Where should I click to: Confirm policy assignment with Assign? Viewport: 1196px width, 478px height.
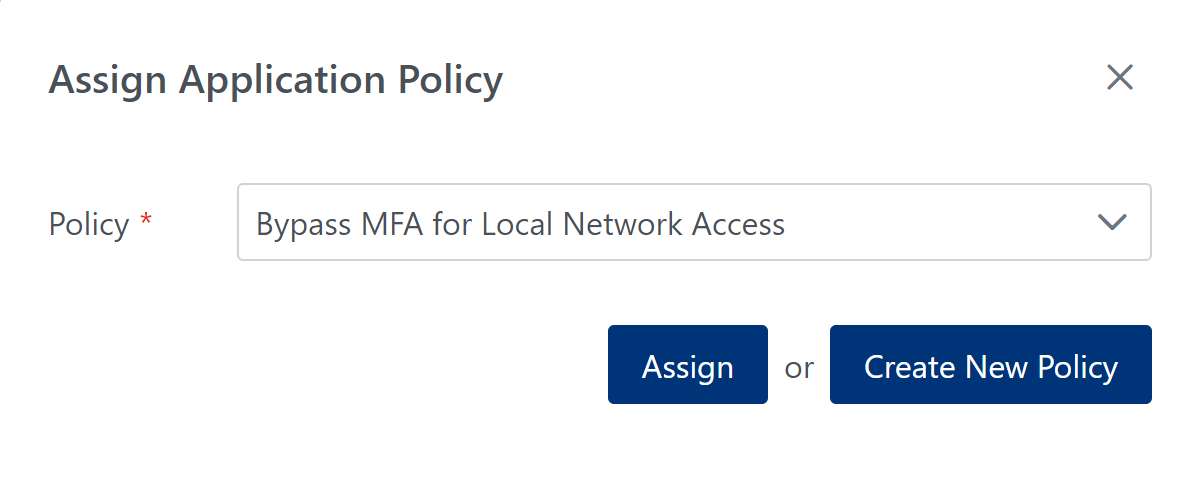(x=687, y=365)
